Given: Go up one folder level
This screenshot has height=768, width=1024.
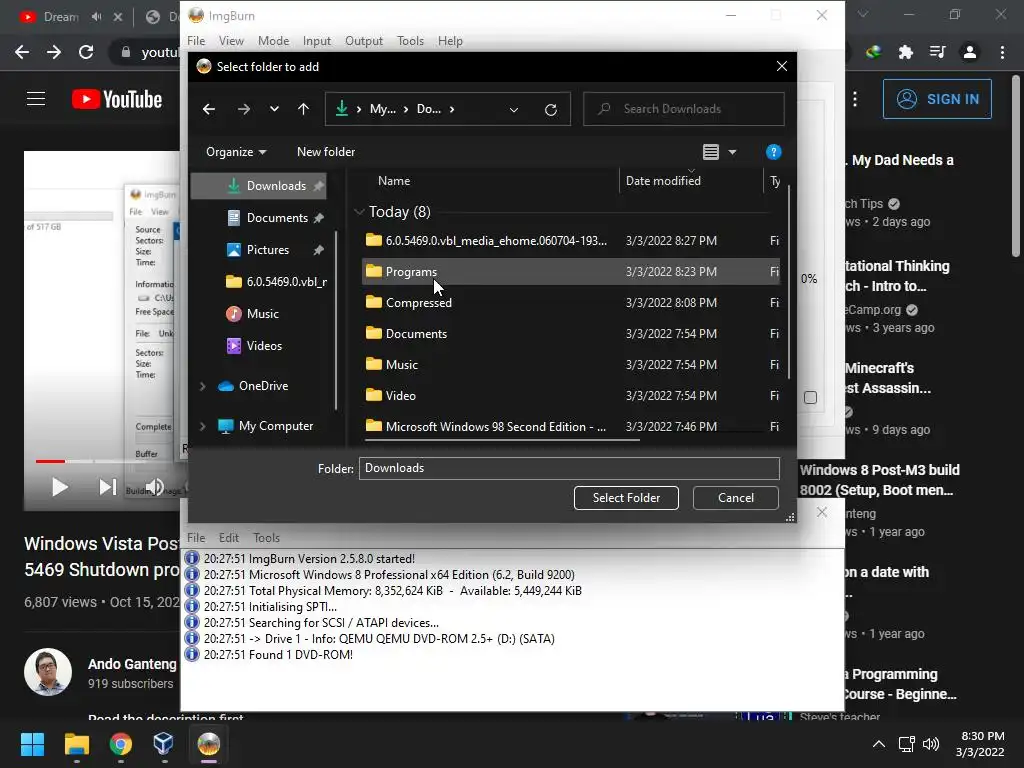Looking at the screenshot, I should point(303,109).
